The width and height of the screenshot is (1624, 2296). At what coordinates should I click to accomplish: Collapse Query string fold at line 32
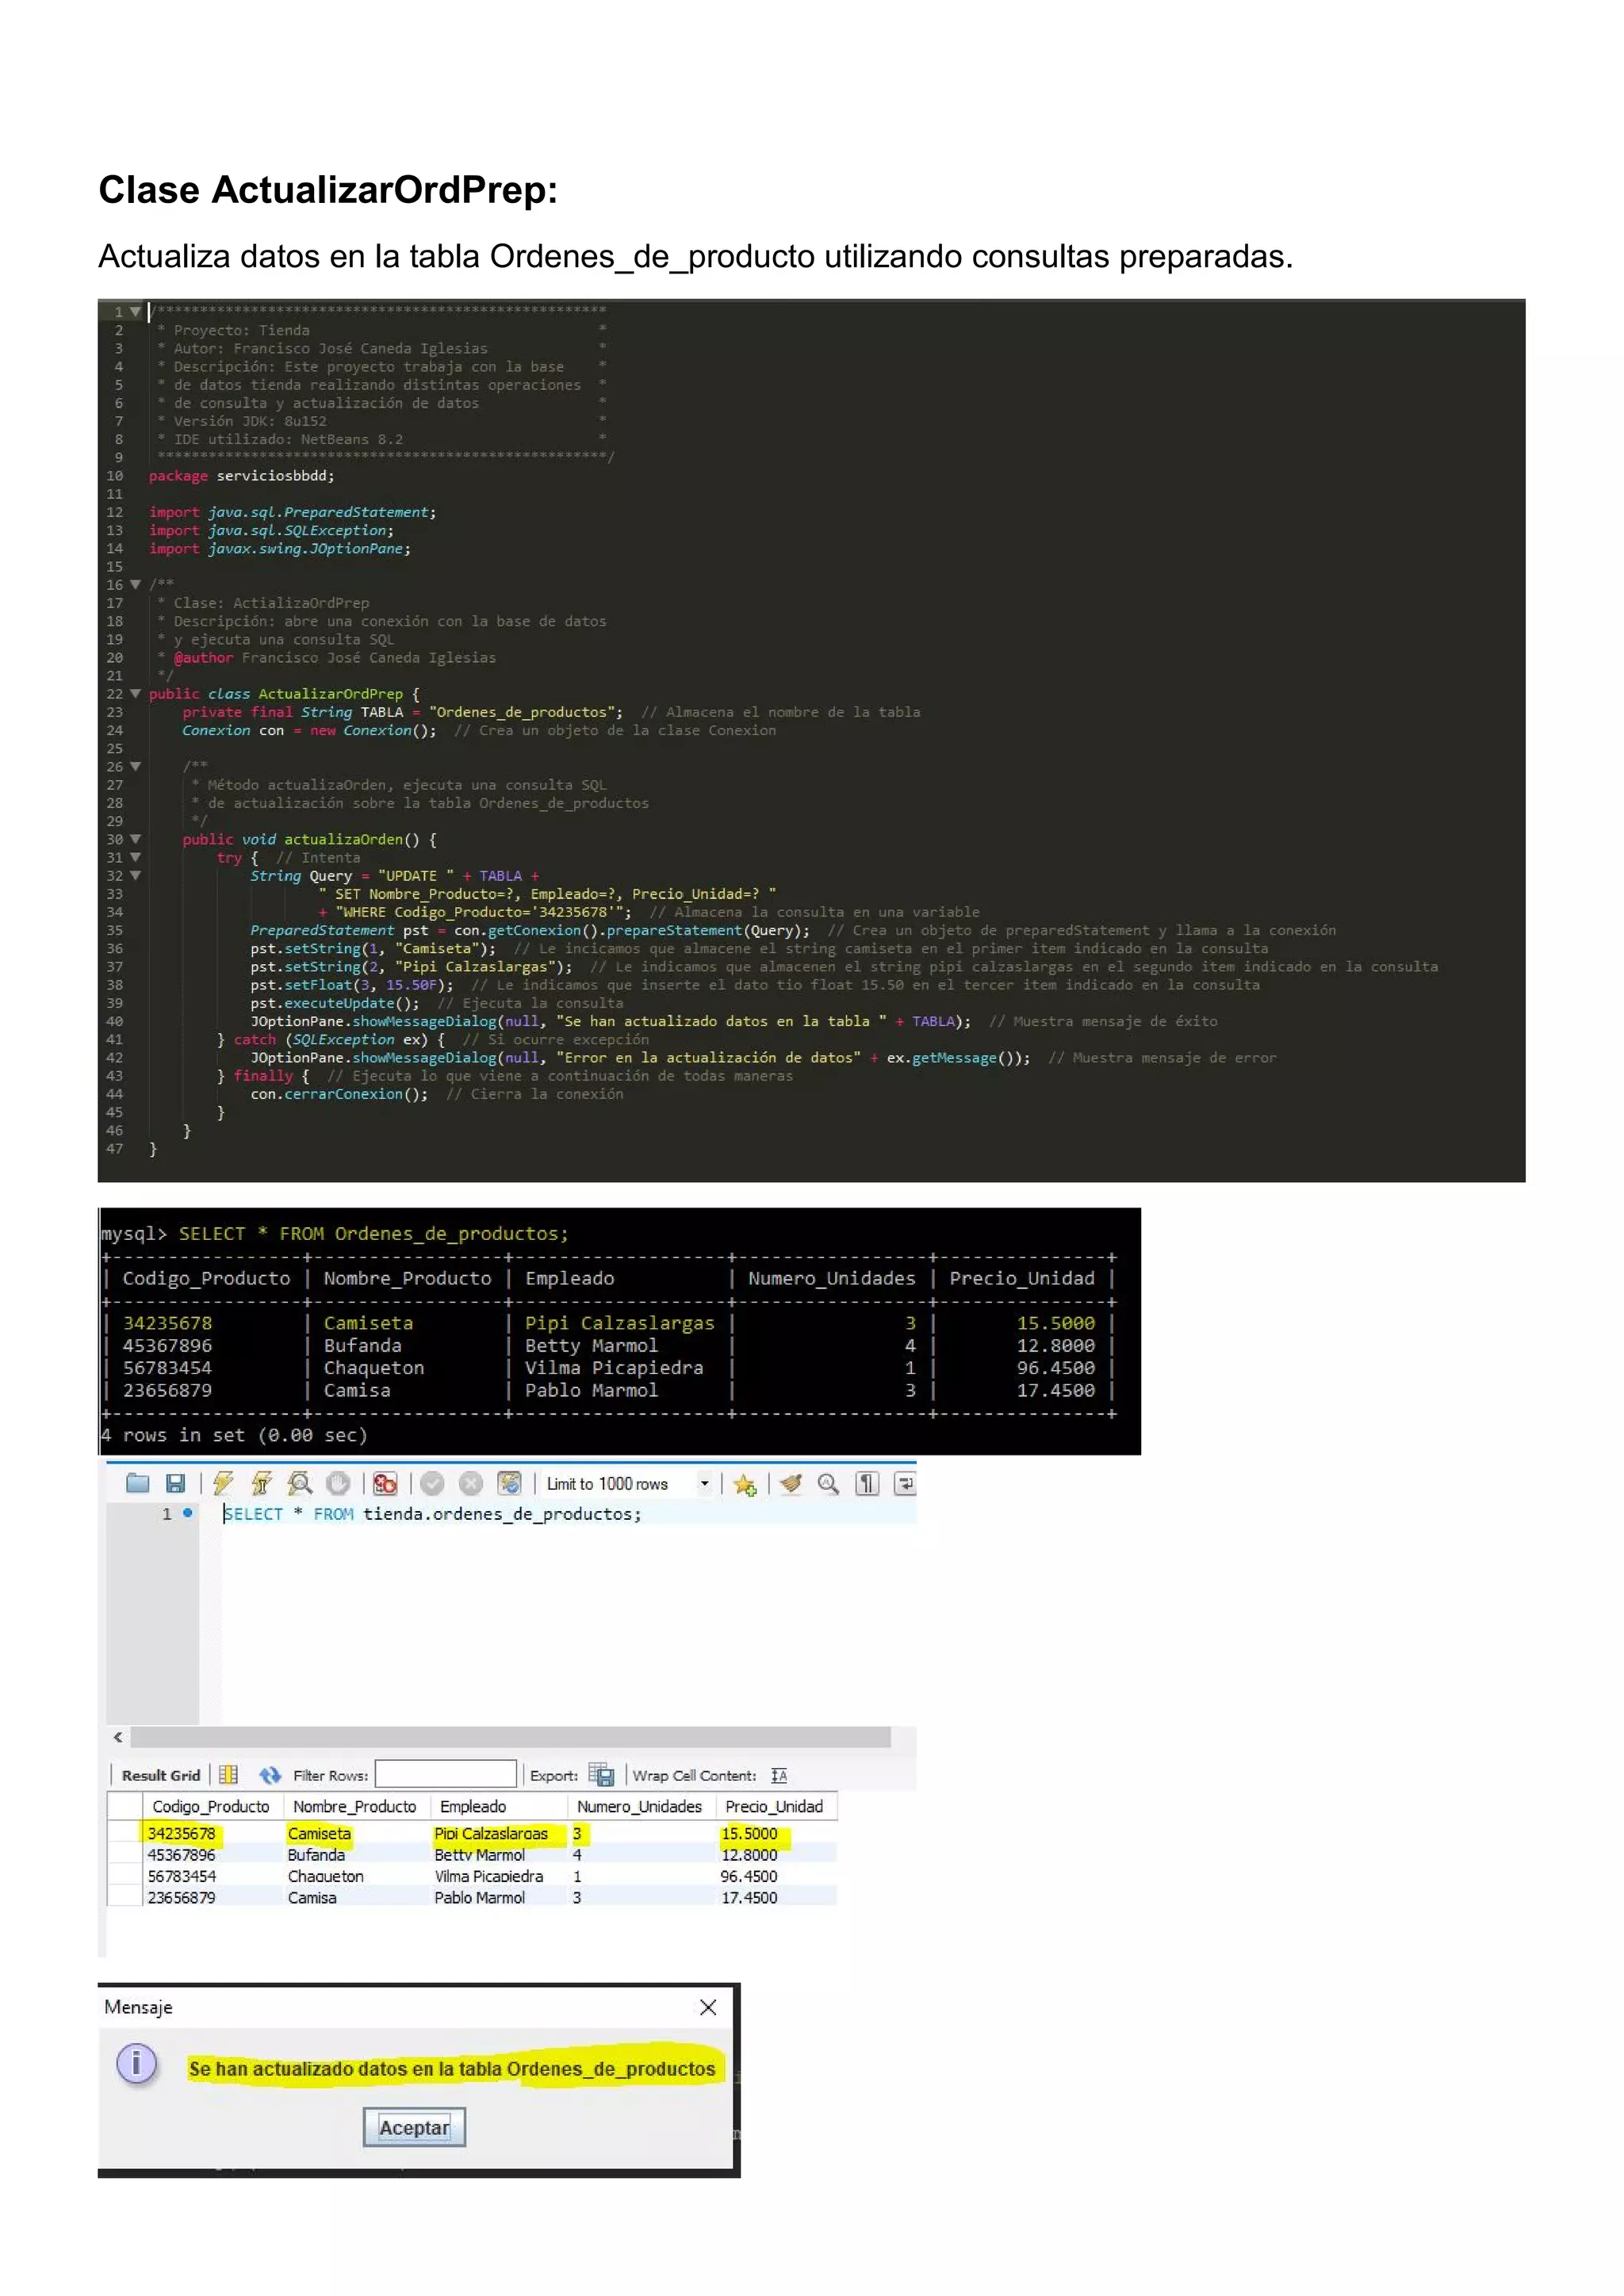135,876
